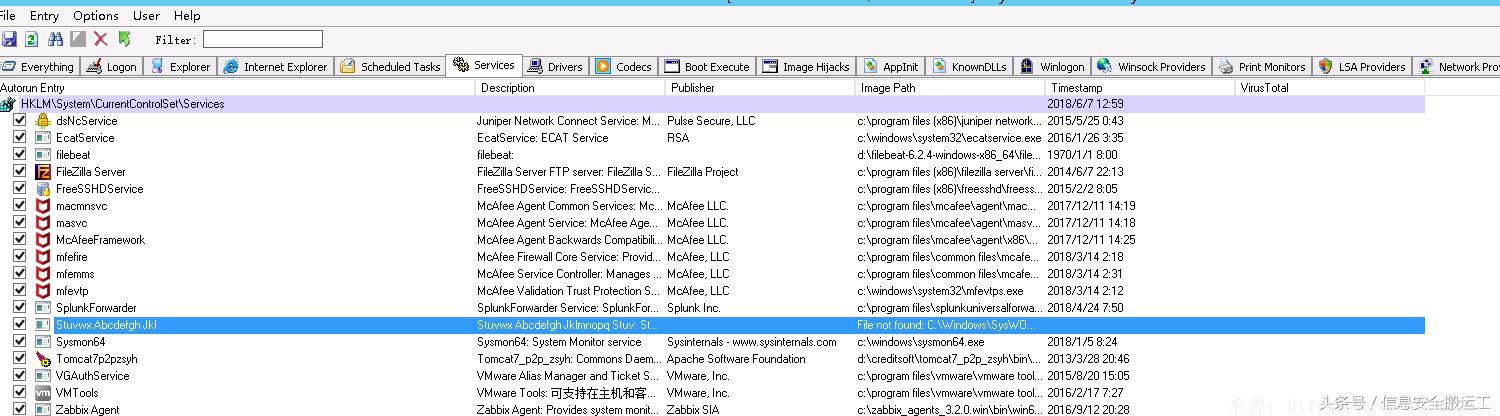The width and height of the screenshot is (1500, 416).
Task: Click into the Filter text box
Action: point(263,40)
